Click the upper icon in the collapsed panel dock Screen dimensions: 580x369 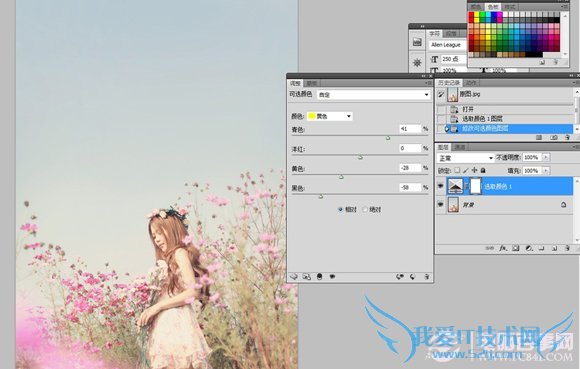[417, 42]
